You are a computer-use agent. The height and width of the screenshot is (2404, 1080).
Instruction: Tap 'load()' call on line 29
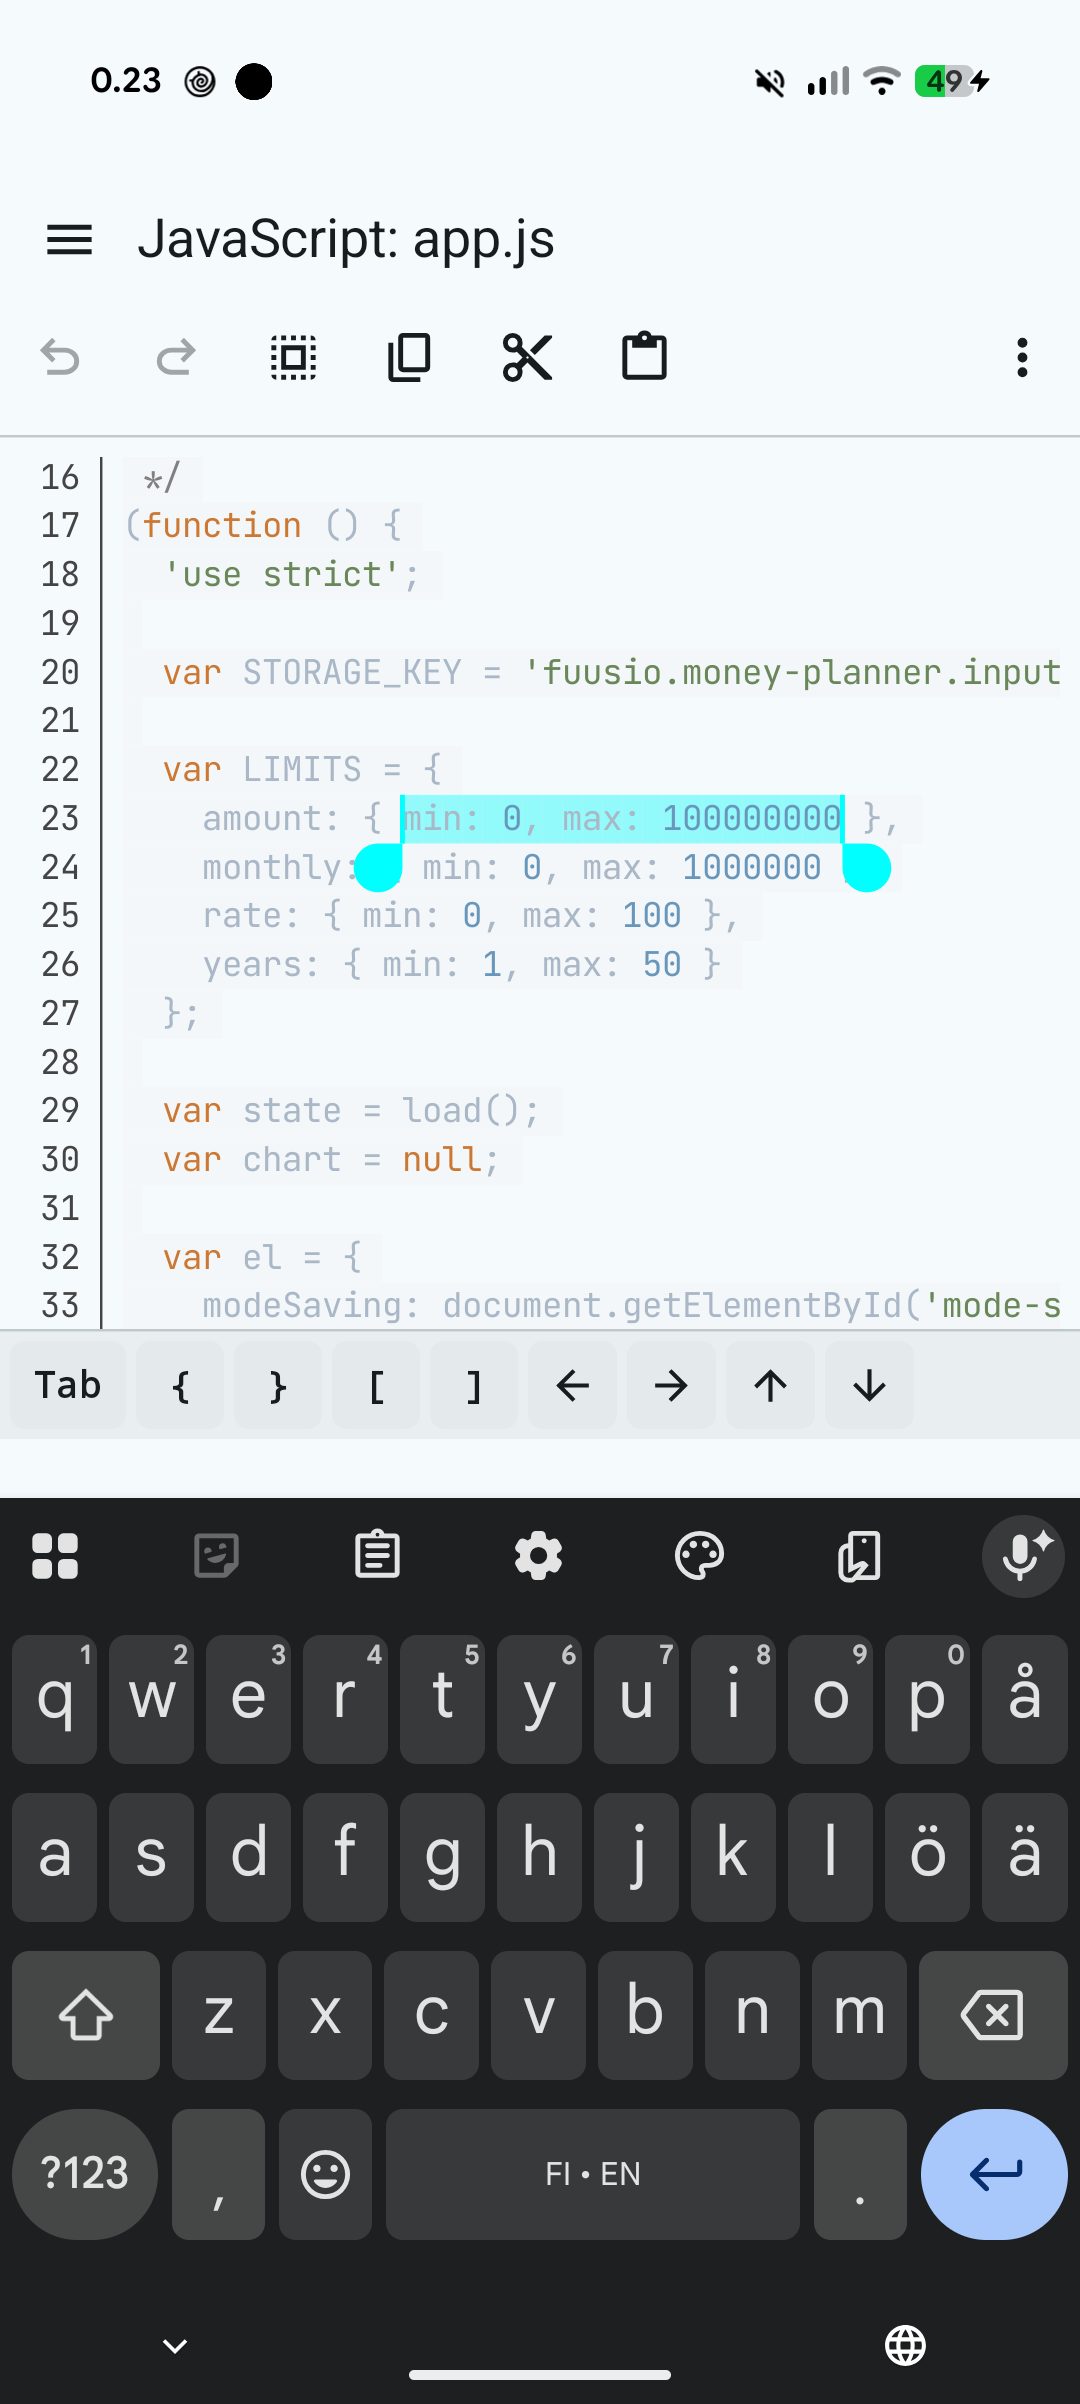(462, 1110)
